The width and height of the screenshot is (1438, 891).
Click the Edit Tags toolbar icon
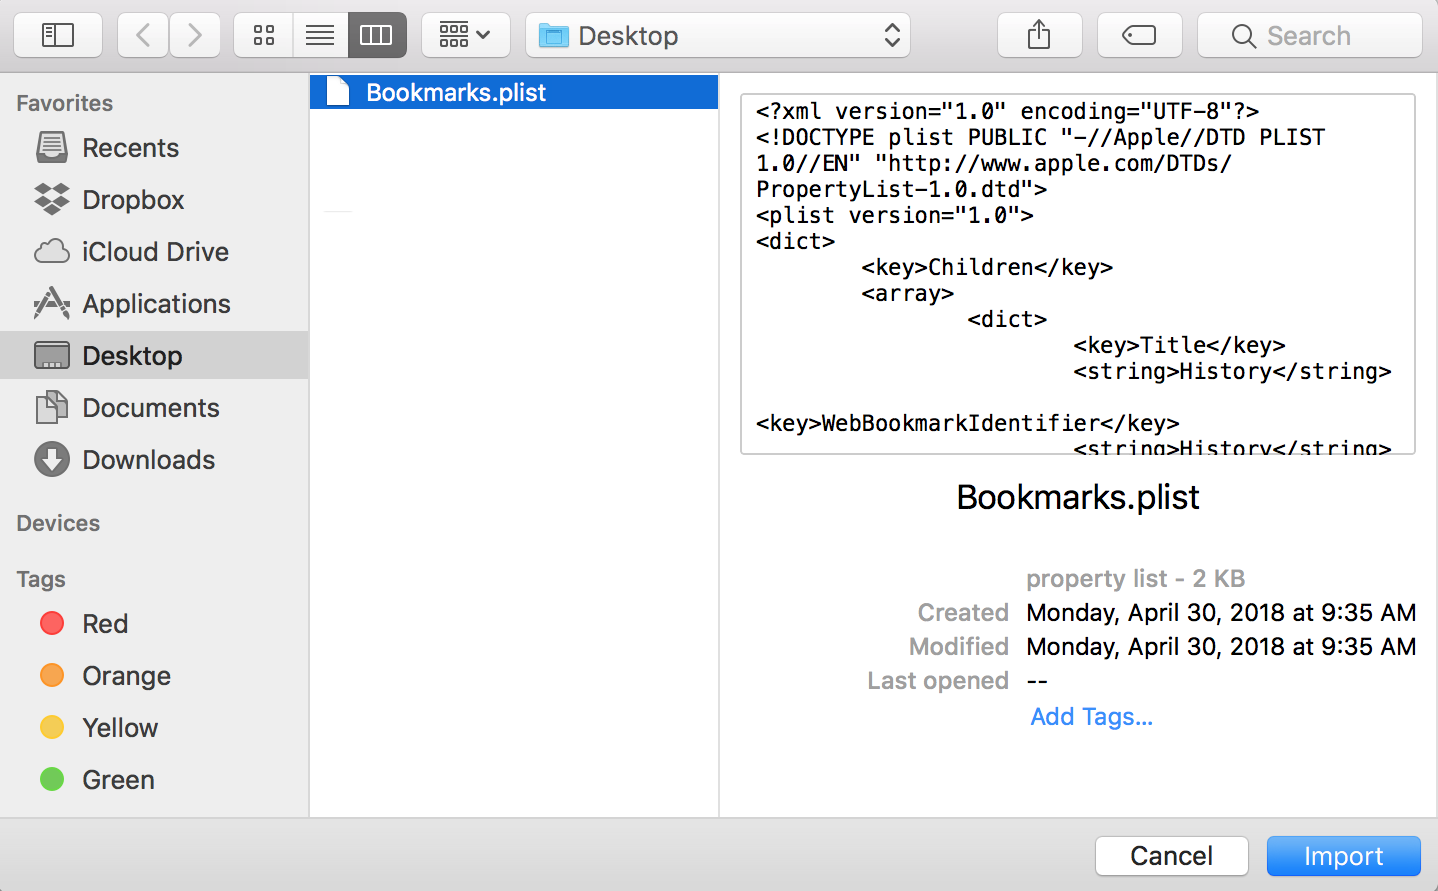(1139, 36)
